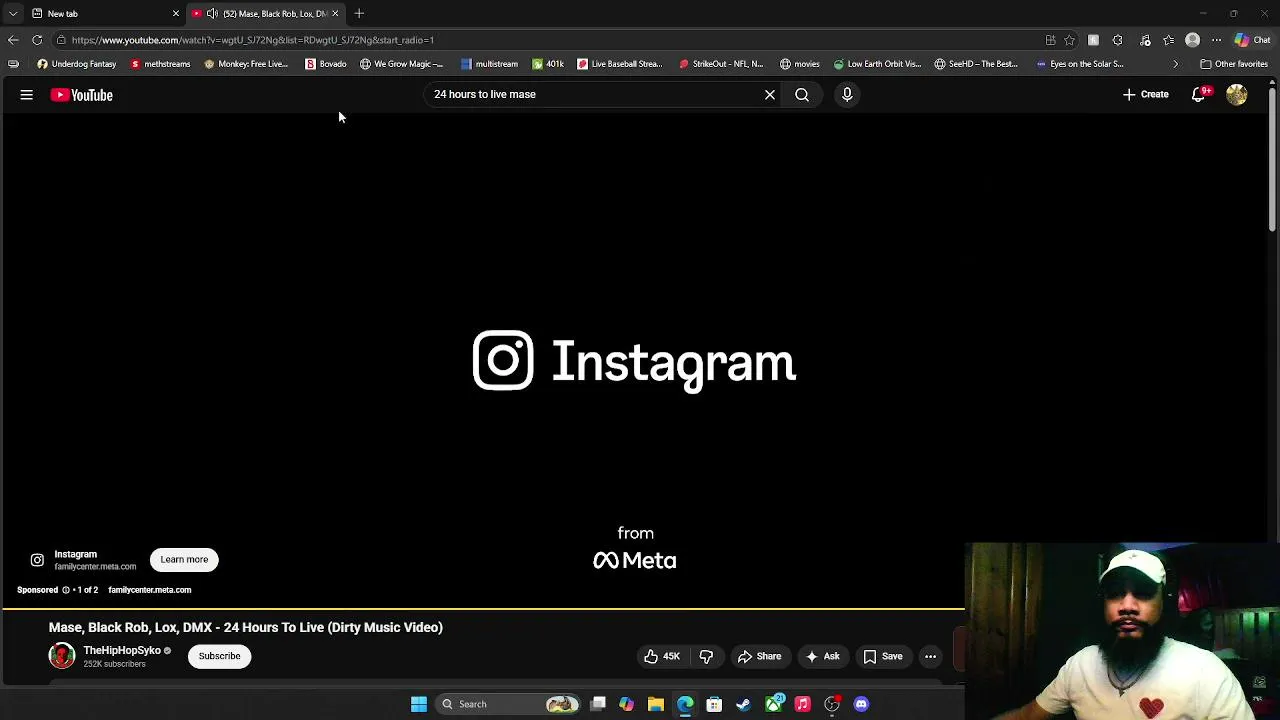
Task: Go to the YouTube home logo
Action: coord(82,95)
